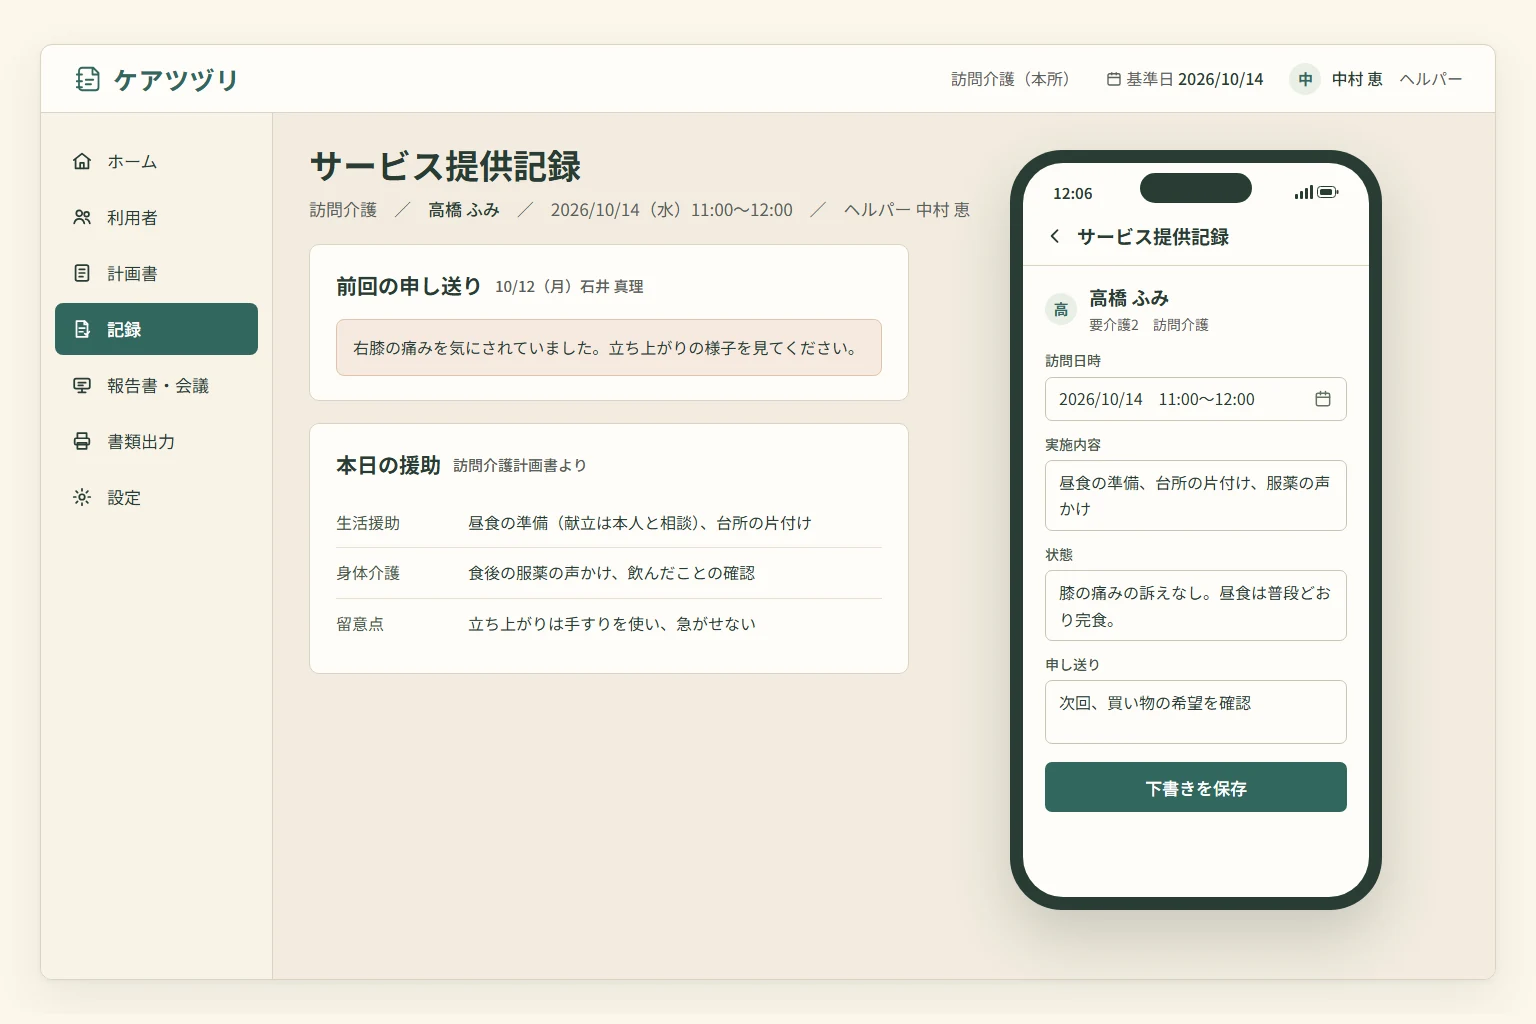1536x1024 pixels.
Task: Open the 計画書 section
Action: tap(156, 273)
